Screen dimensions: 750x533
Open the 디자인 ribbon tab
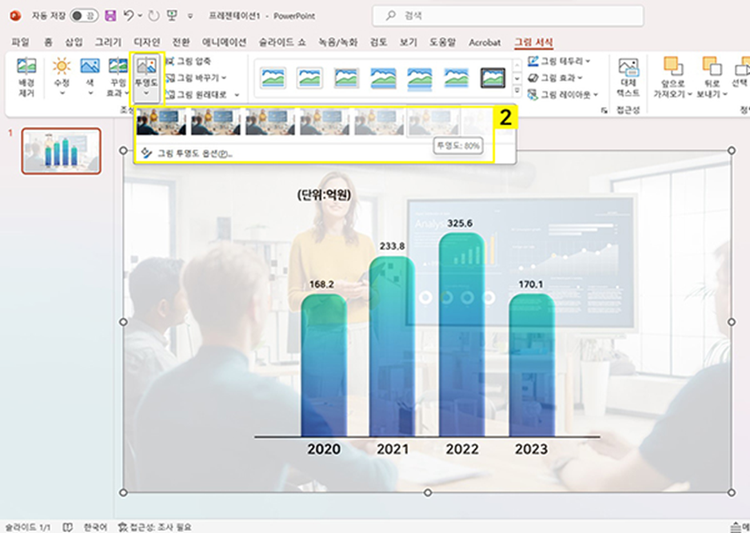(147, 42)
